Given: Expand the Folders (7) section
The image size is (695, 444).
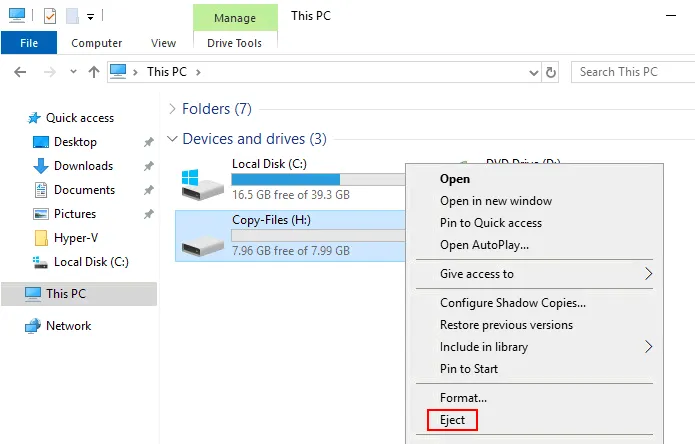Looking at the screenshot, I should (x=173, y=108).
